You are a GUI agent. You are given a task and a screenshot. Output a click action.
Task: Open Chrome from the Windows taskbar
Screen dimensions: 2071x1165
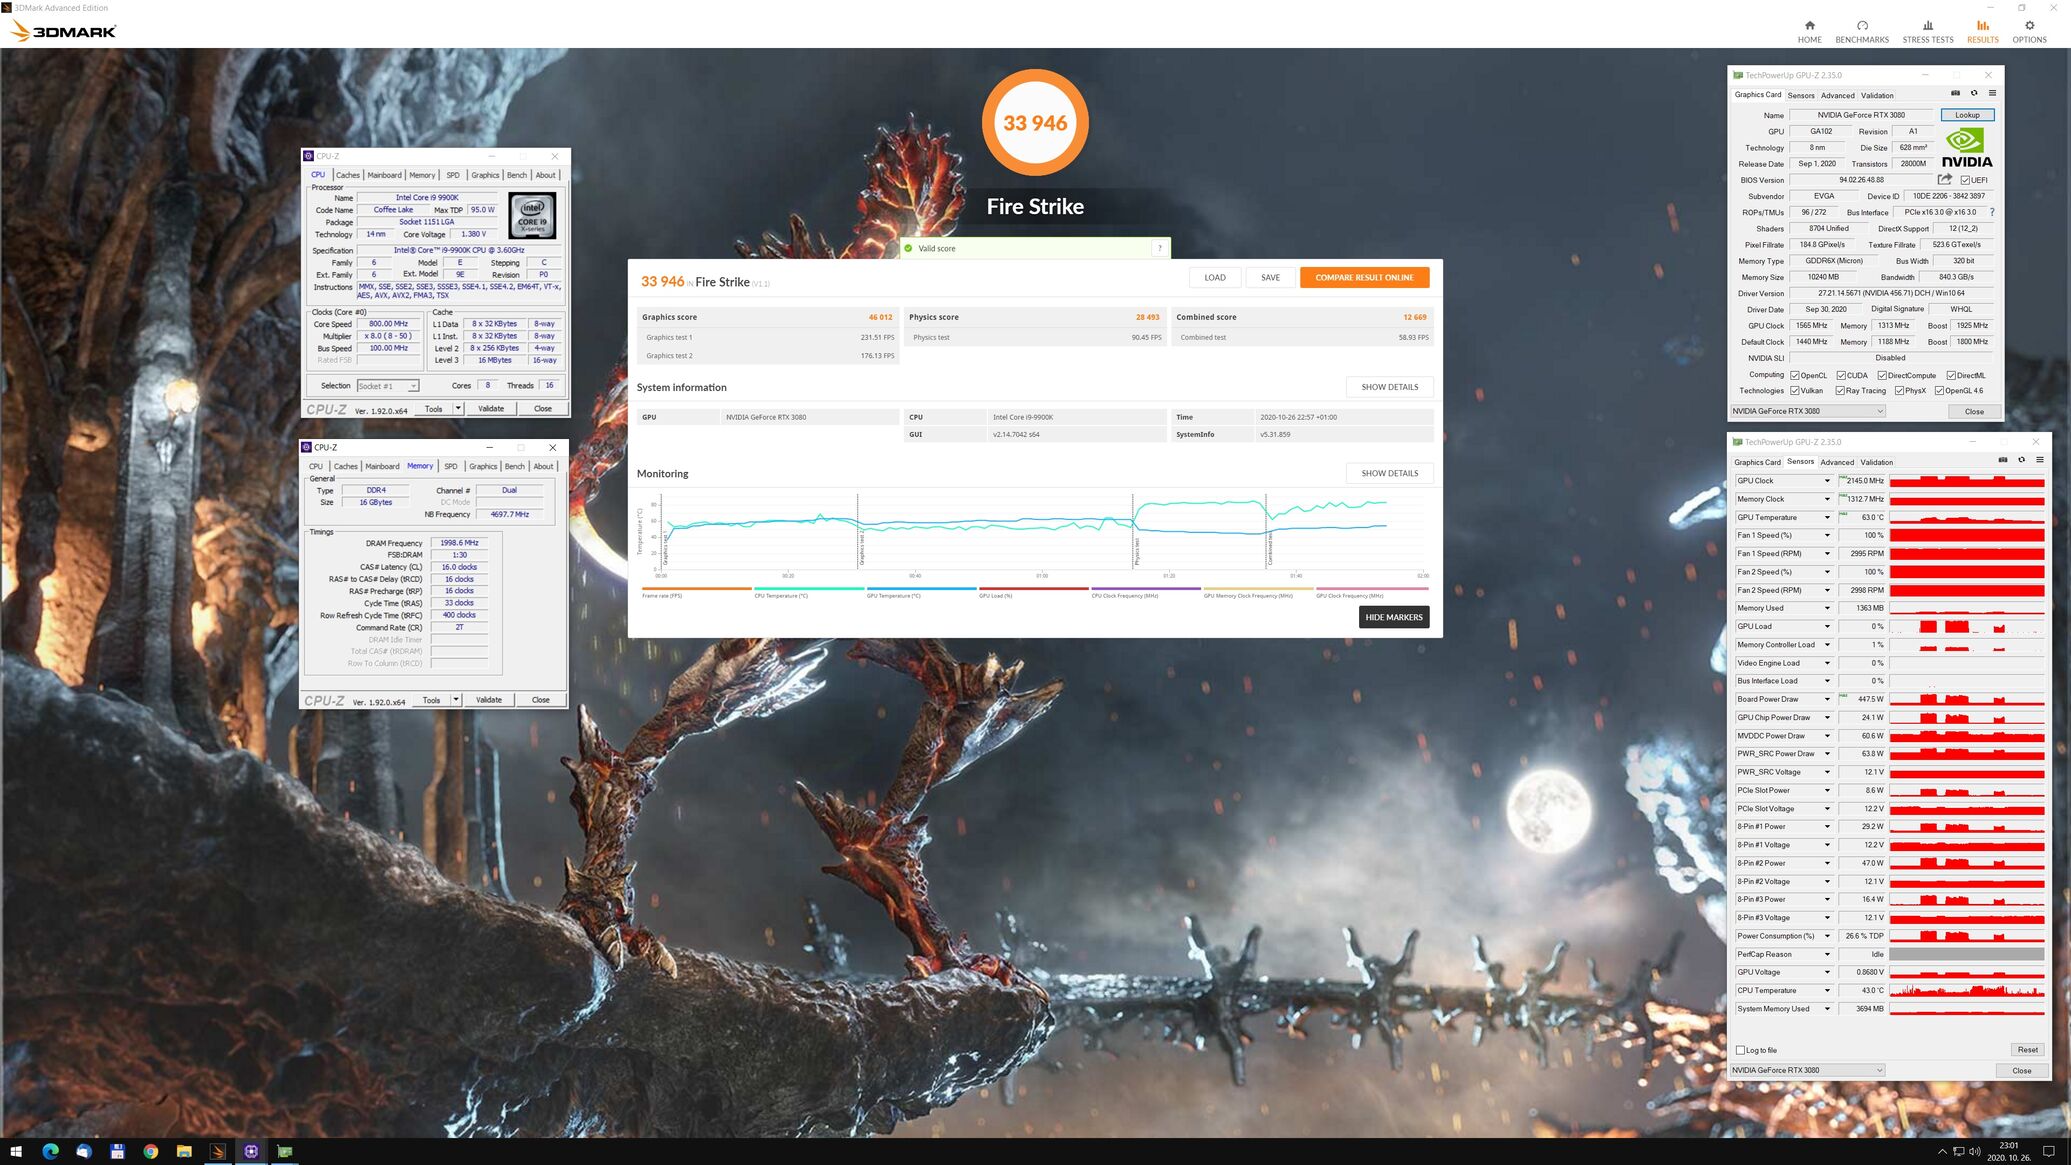click(150, 1151)
